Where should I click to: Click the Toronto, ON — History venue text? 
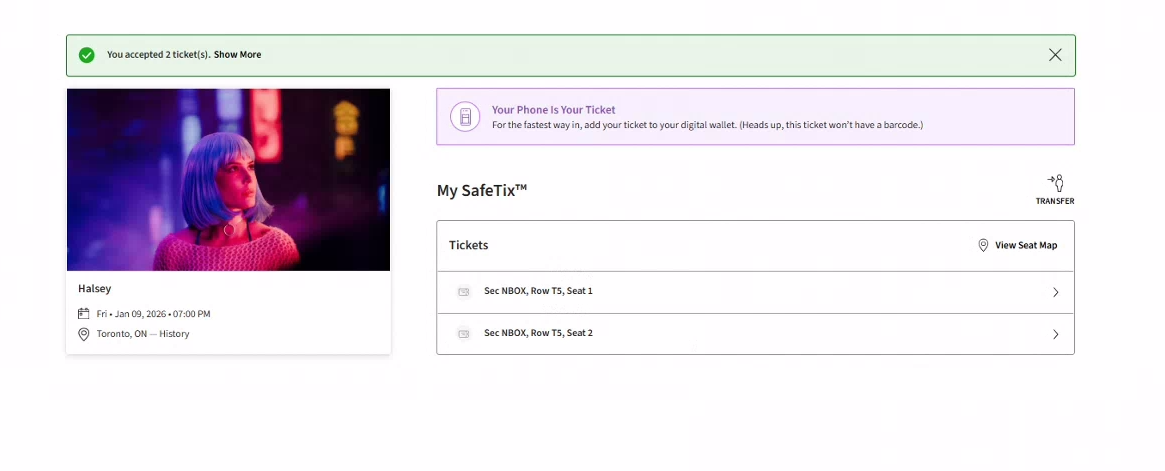click(x=143, y=334)
